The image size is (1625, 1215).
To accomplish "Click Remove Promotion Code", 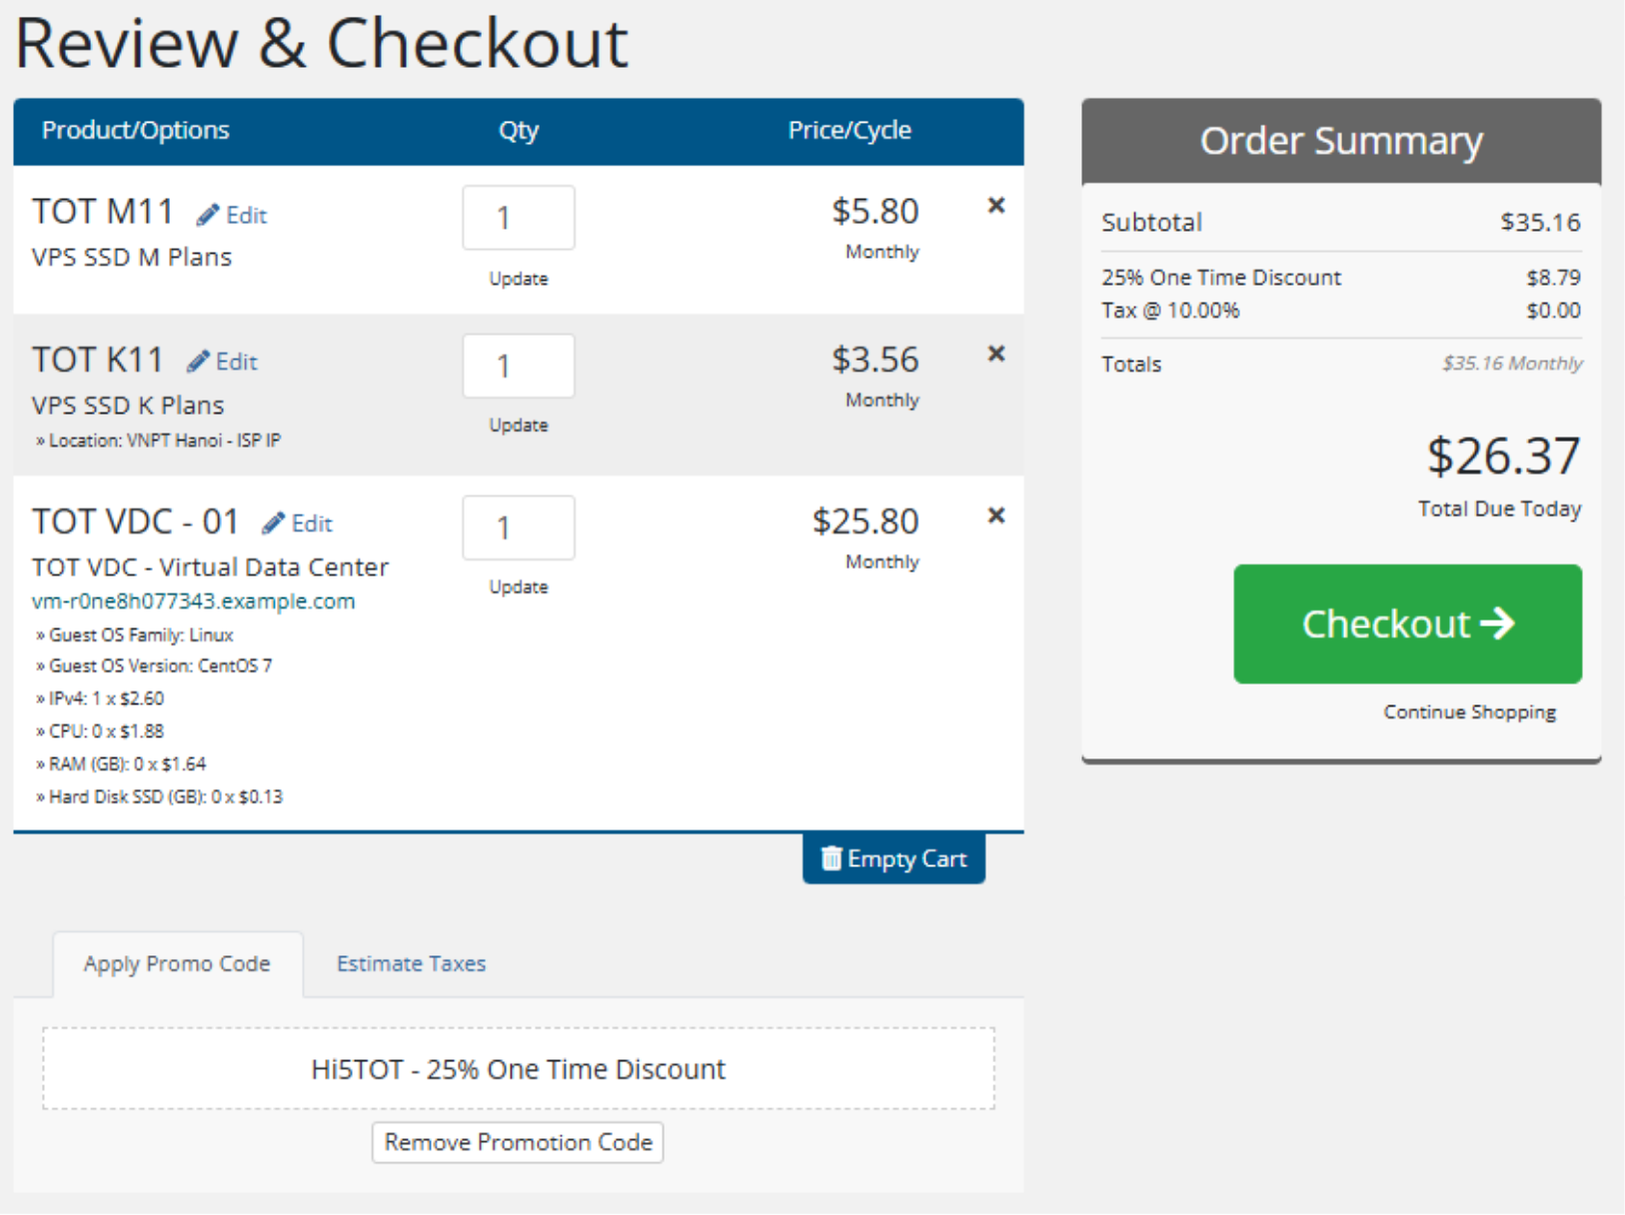I will 517,1142.
